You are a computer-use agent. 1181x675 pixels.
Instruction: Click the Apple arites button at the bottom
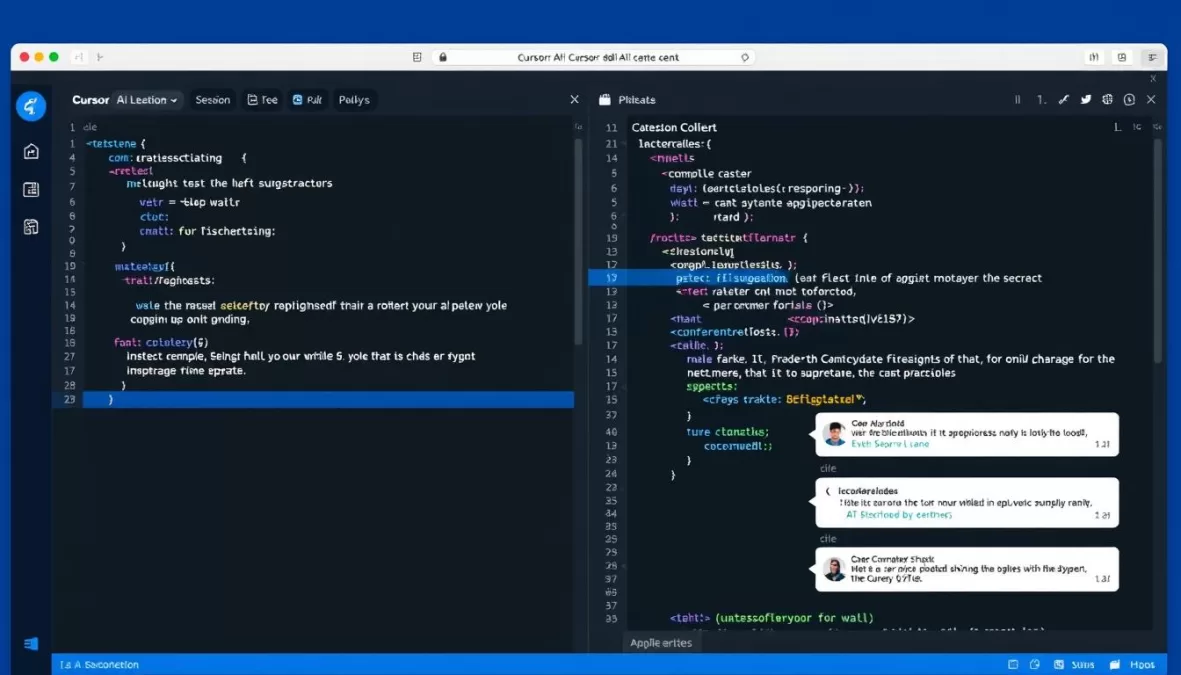click(x=661, y=643)
